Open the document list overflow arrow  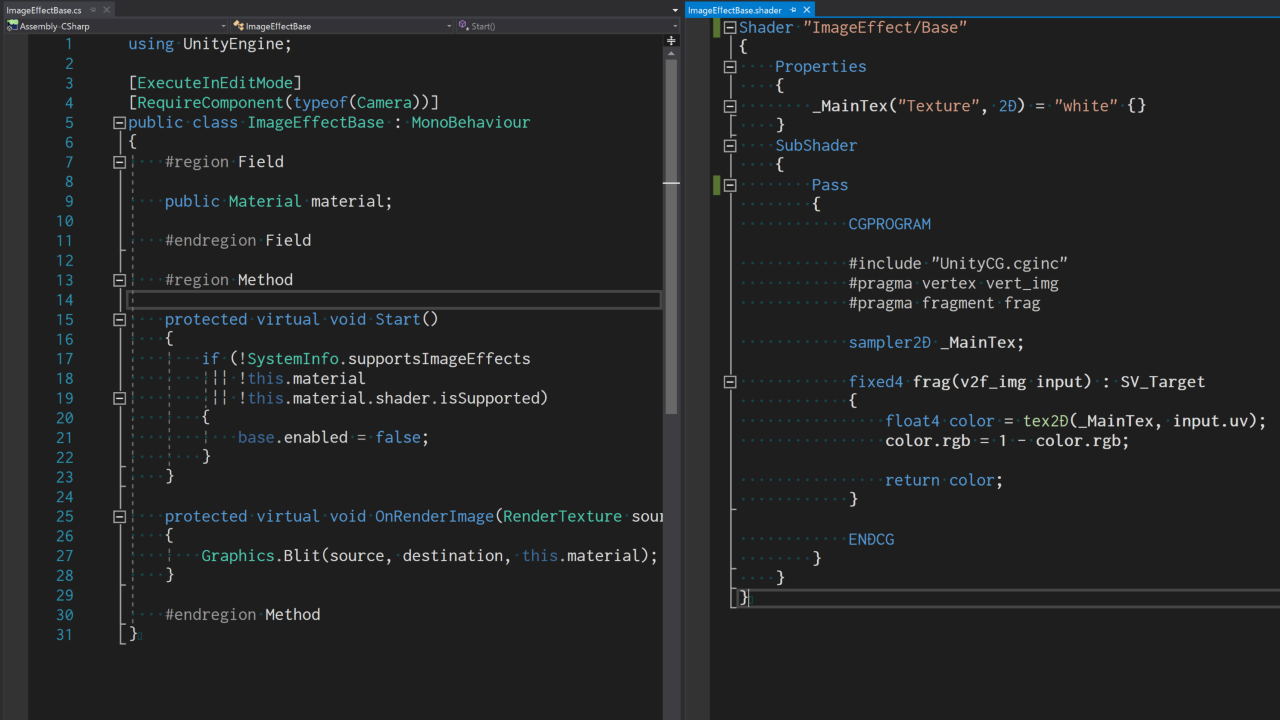click(676, 10)
